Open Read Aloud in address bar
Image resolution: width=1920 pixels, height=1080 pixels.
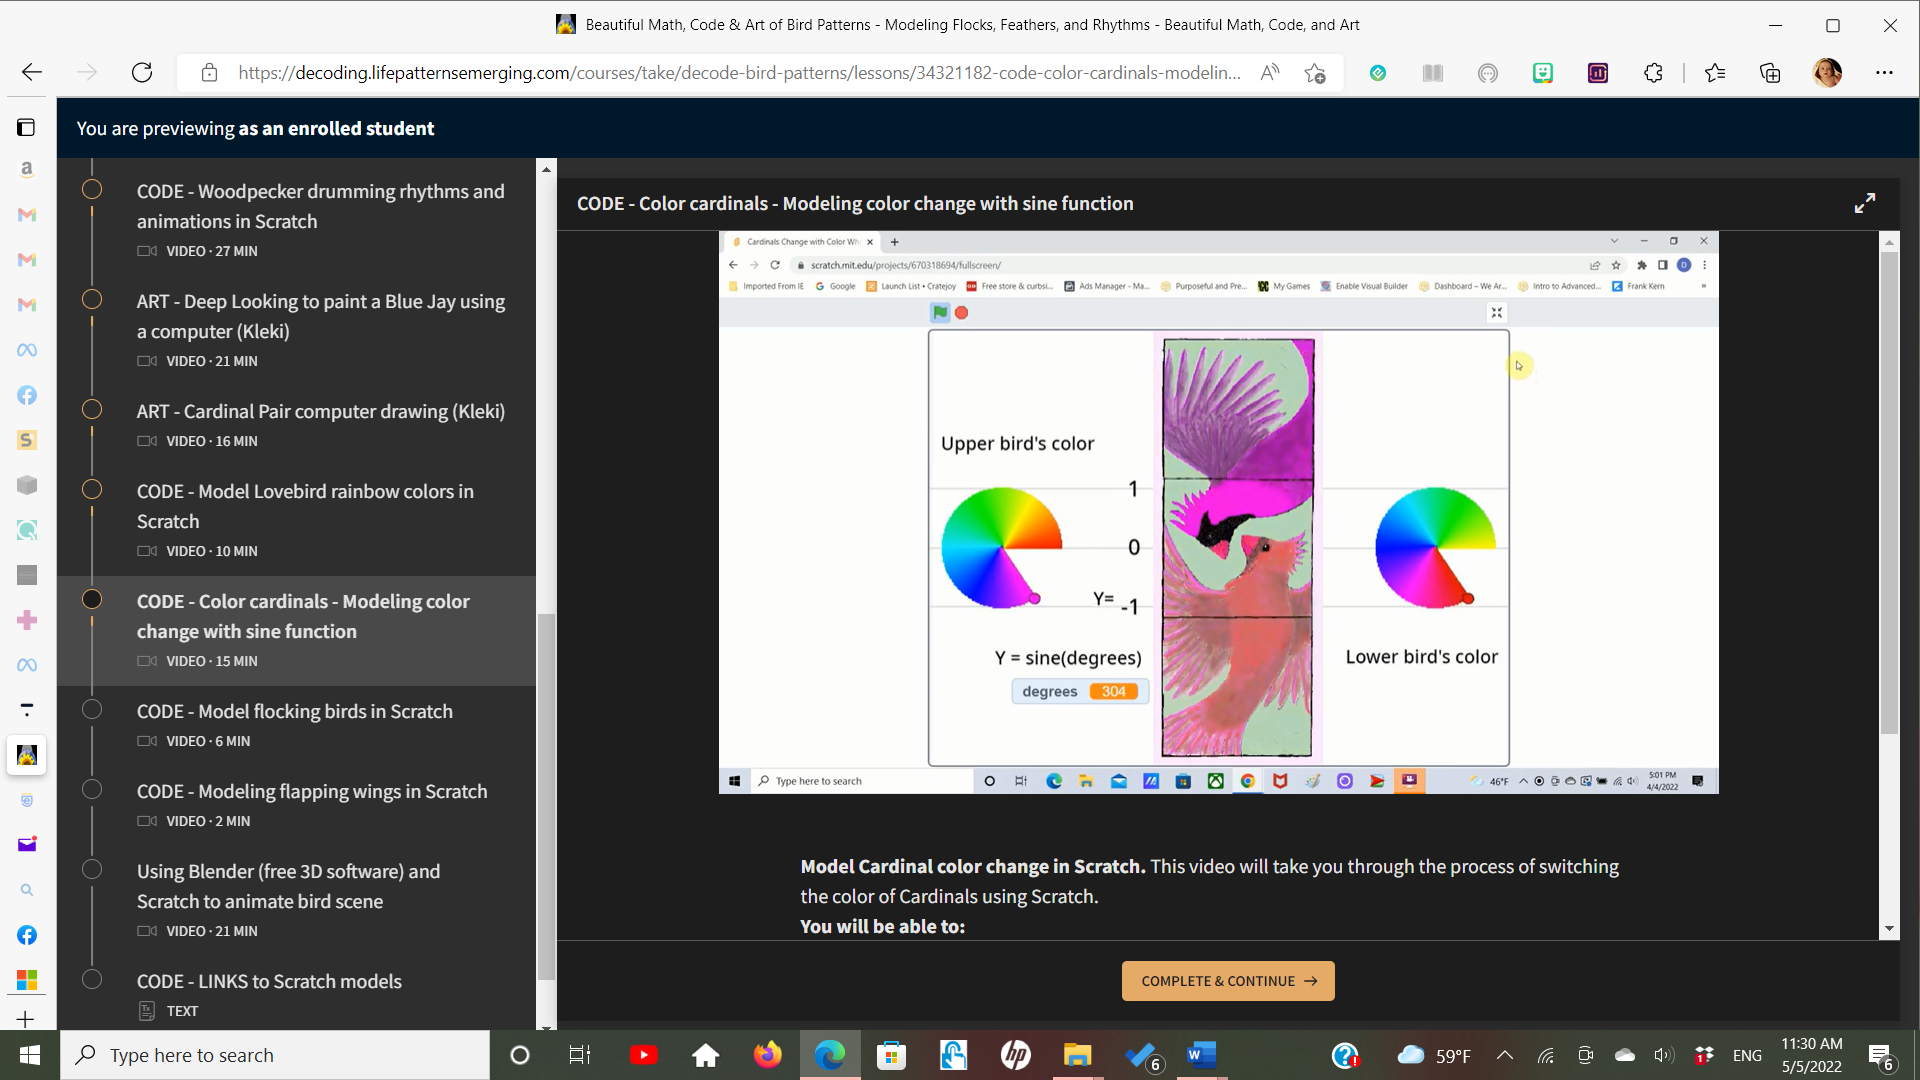tap(1270, 72)
